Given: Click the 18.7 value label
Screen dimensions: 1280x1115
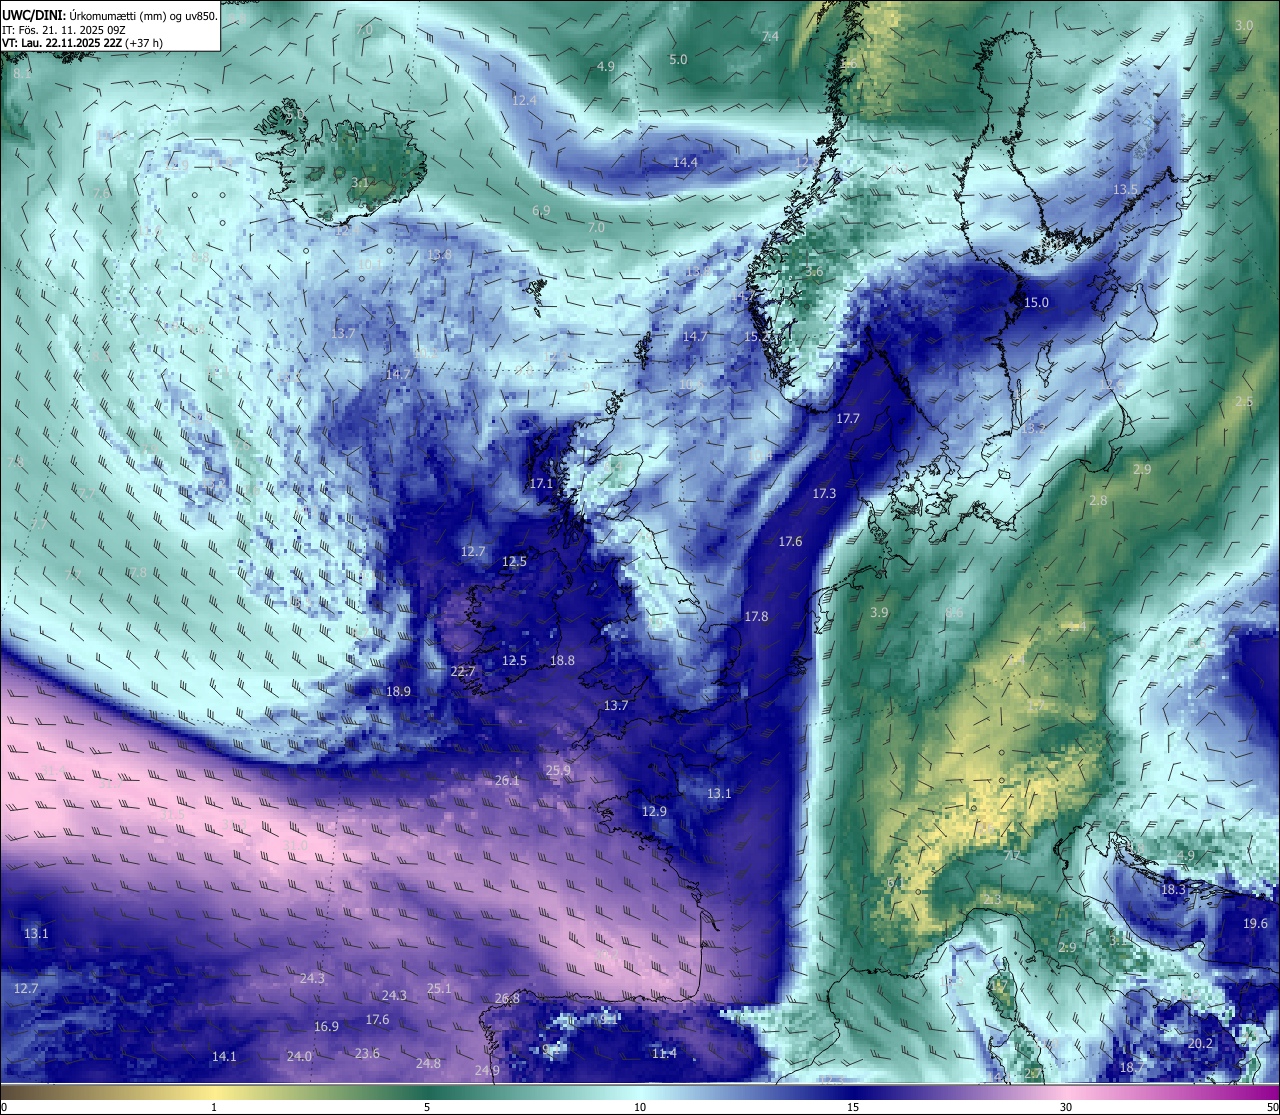Looking at the screenshot, I should click(1132, 1068).
